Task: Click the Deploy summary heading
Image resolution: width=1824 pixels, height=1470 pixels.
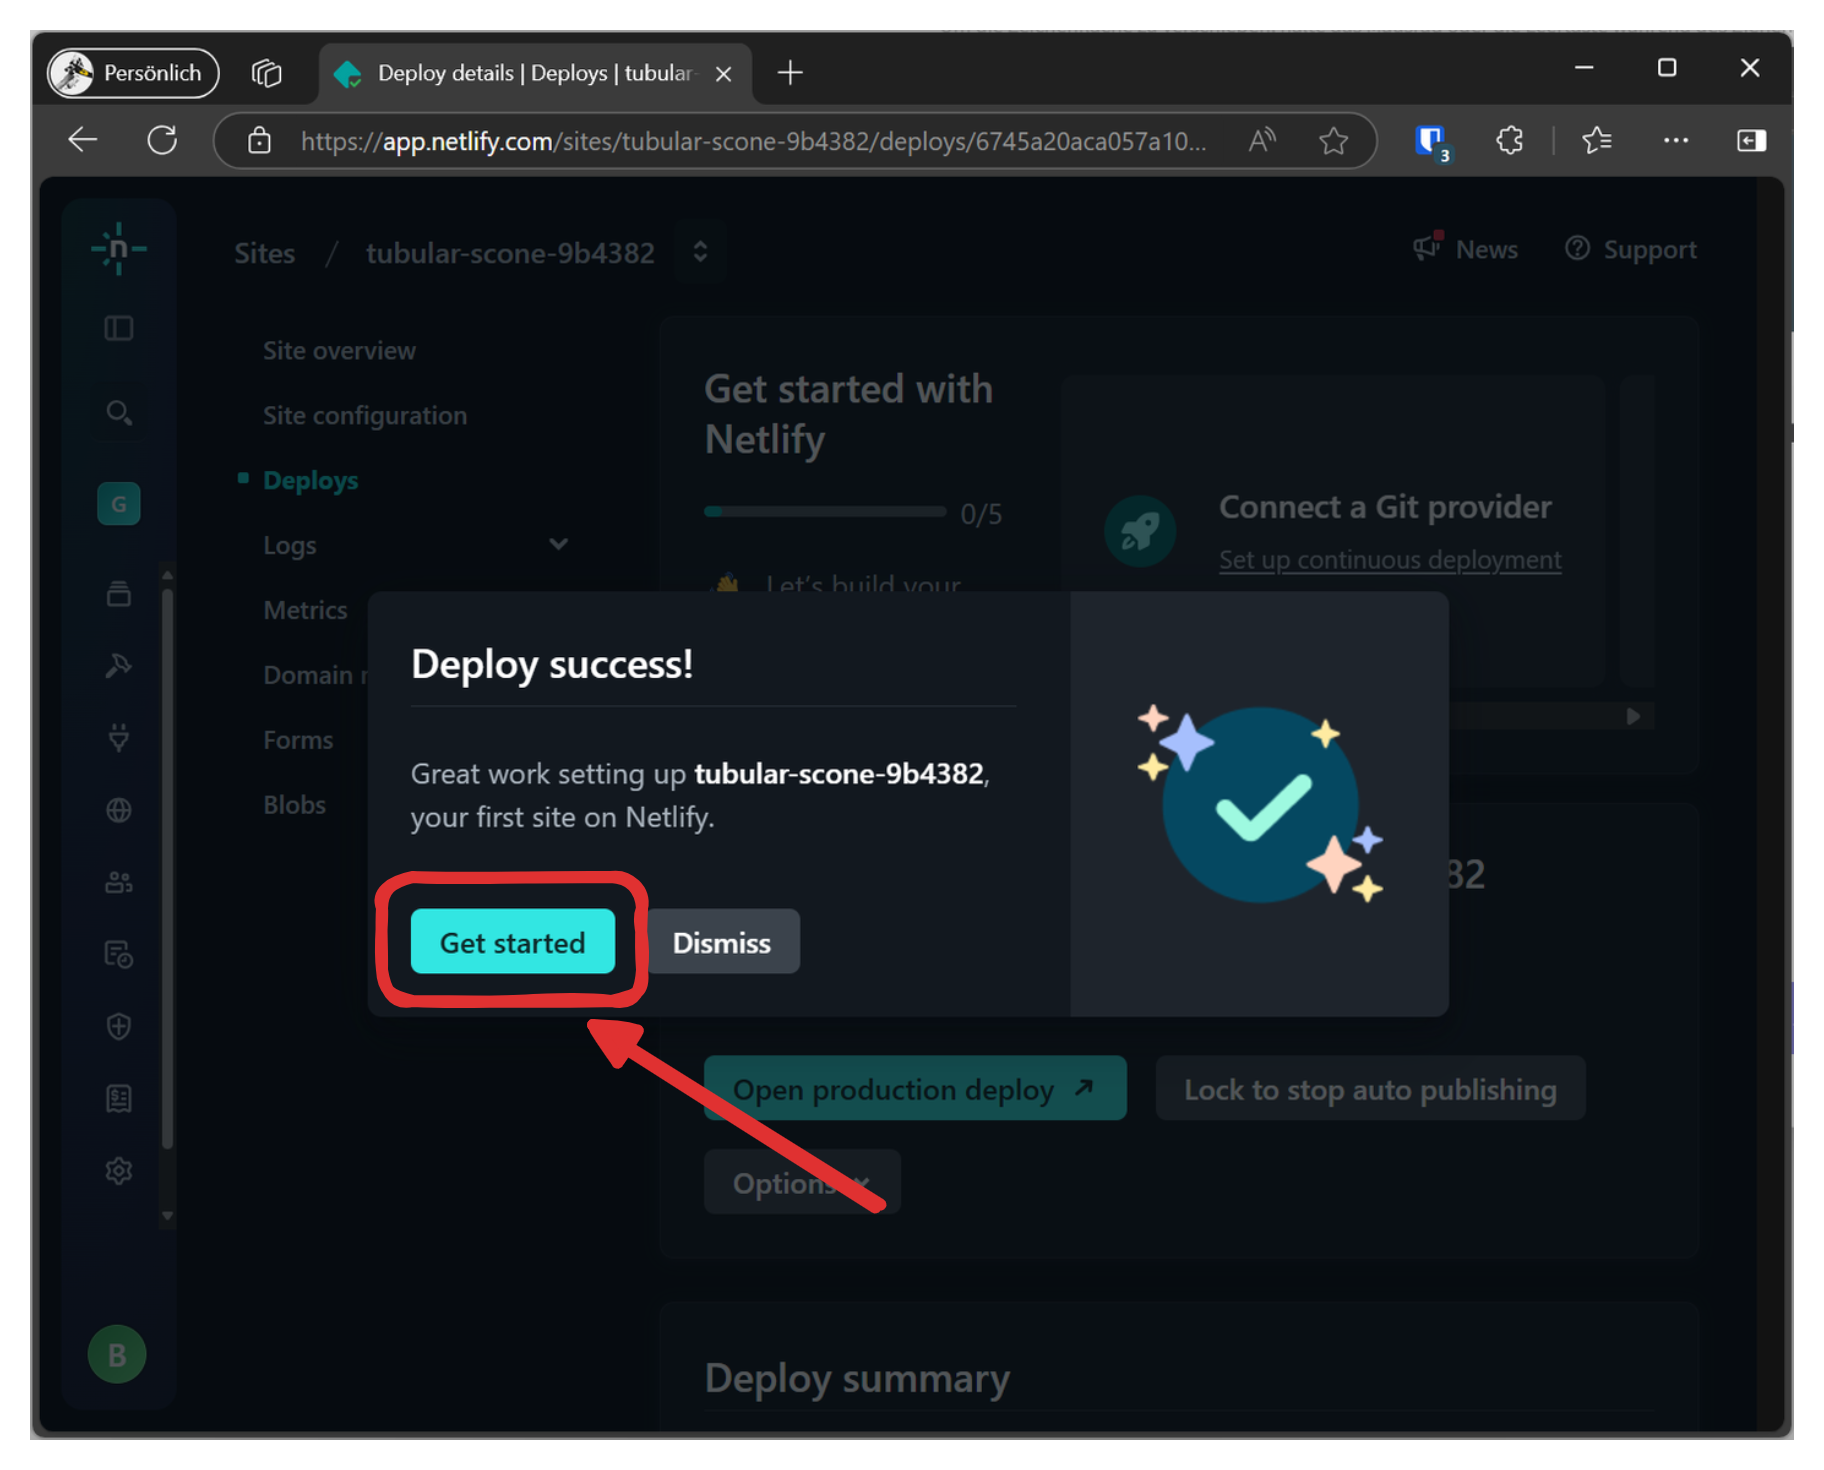Action: click(x=857, y=1378)
